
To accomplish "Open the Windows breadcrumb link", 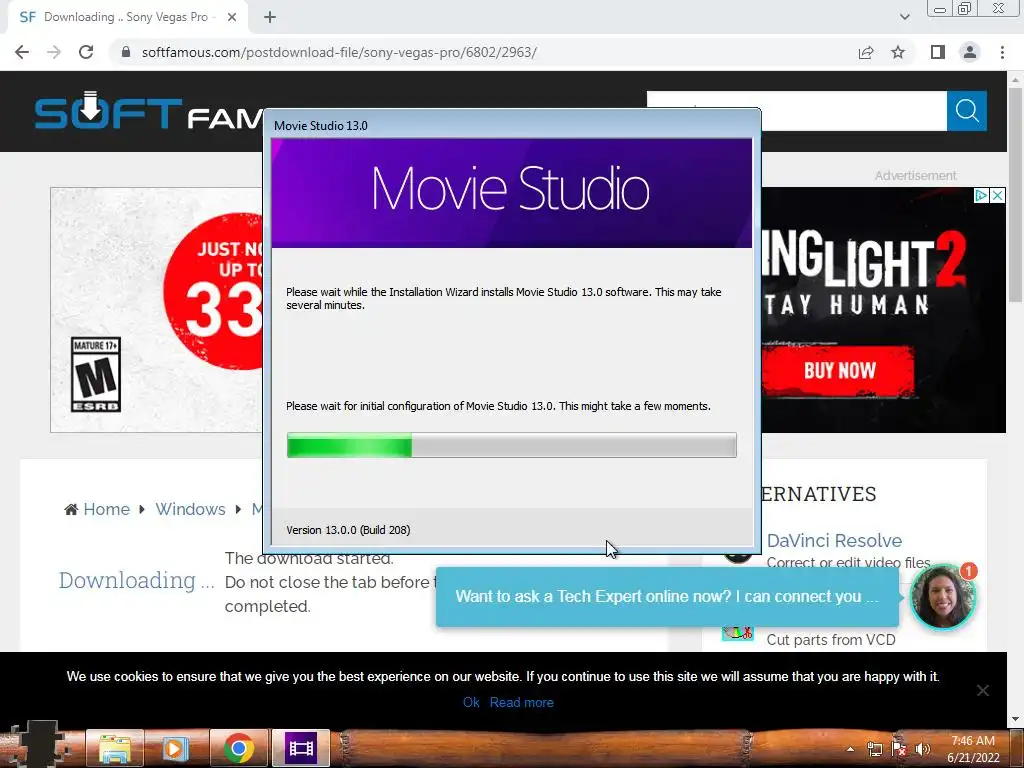I will point(190,509).
